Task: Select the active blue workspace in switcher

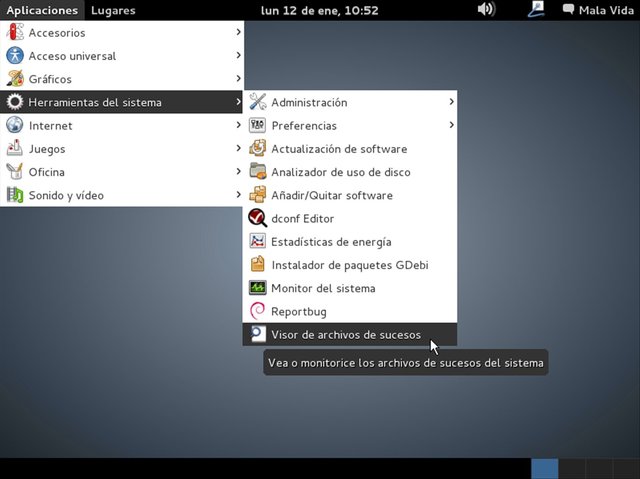Action: click(544, 468)
